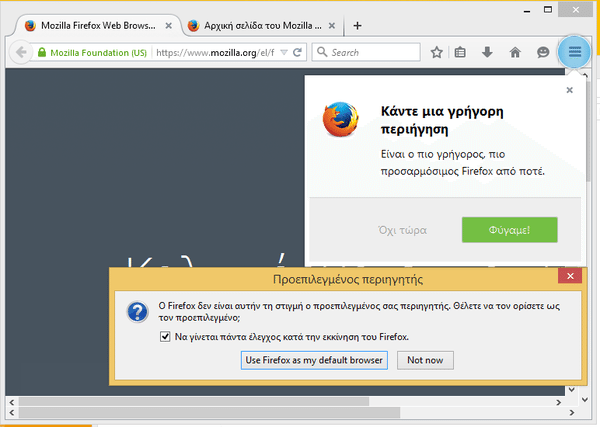Screen dimensions: 600x427
Task: Toggle the always check at startup checkbox
Action: click(165, 337)
